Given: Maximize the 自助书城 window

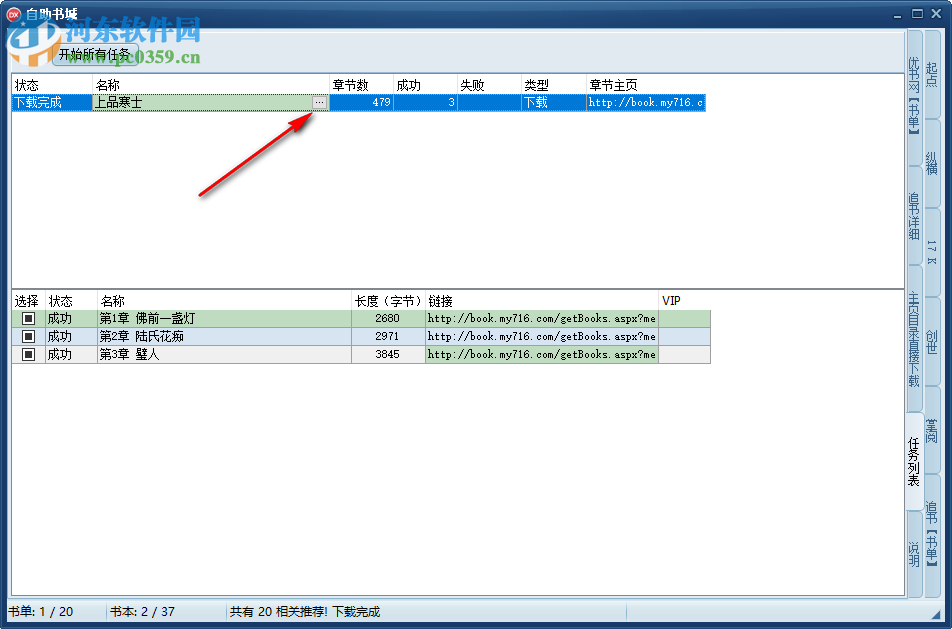Looking at the screenshot, I should [x=917, y=14].
